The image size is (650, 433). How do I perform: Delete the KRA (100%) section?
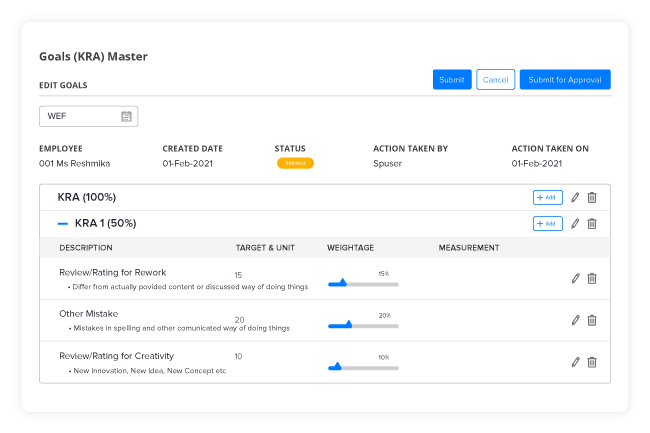point(592,198)
